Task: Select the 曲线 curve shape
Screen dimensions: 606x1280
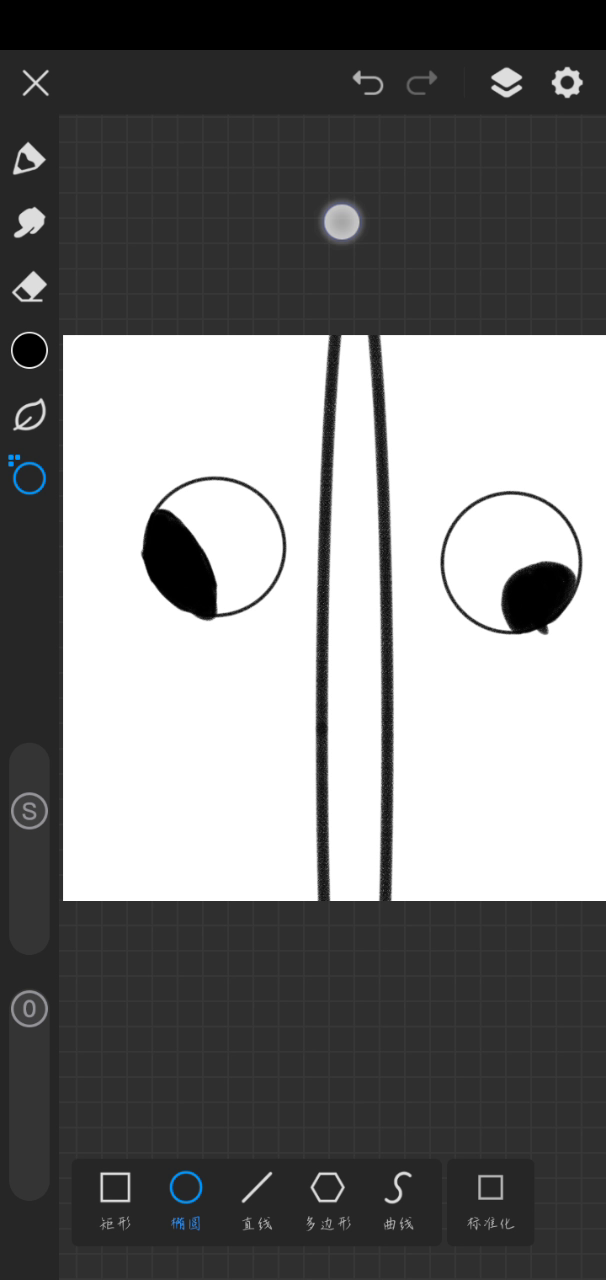Action: [398, 1200]
